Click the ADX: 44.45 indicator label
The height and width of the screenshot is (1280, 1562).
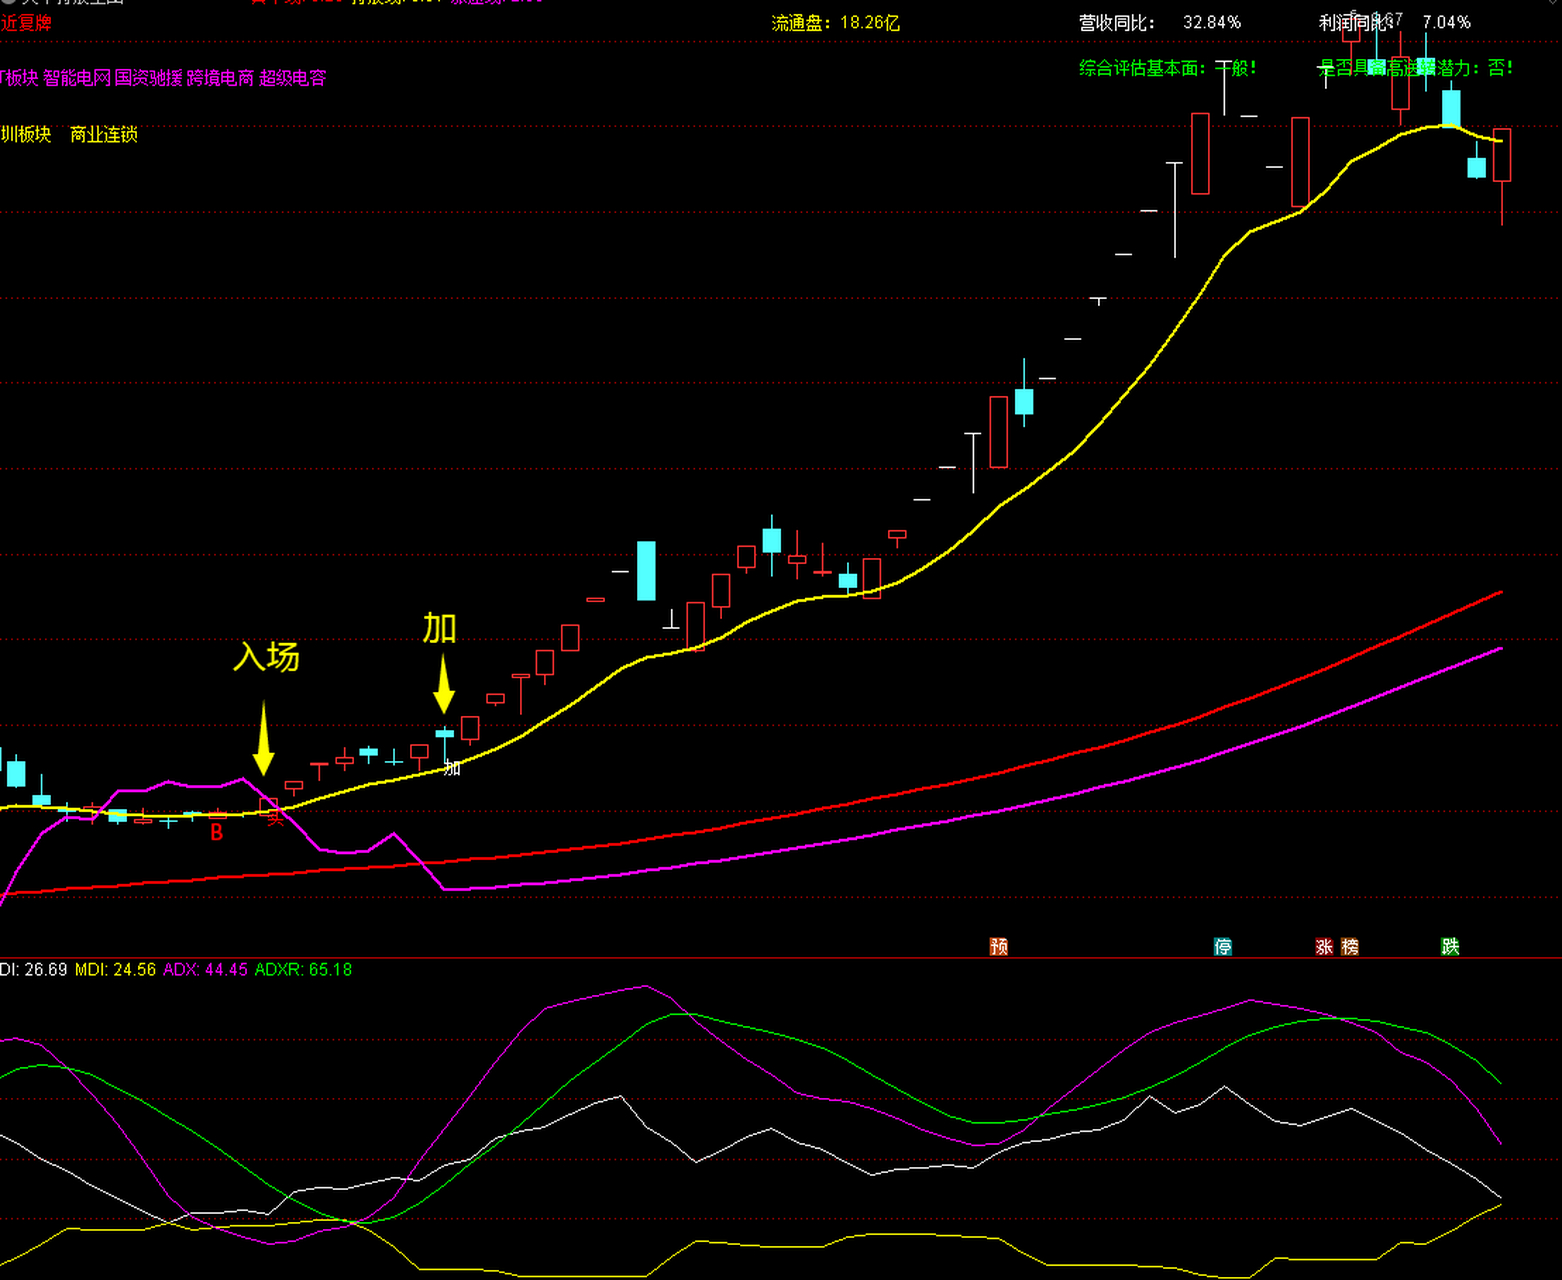(x=205, y=969)
